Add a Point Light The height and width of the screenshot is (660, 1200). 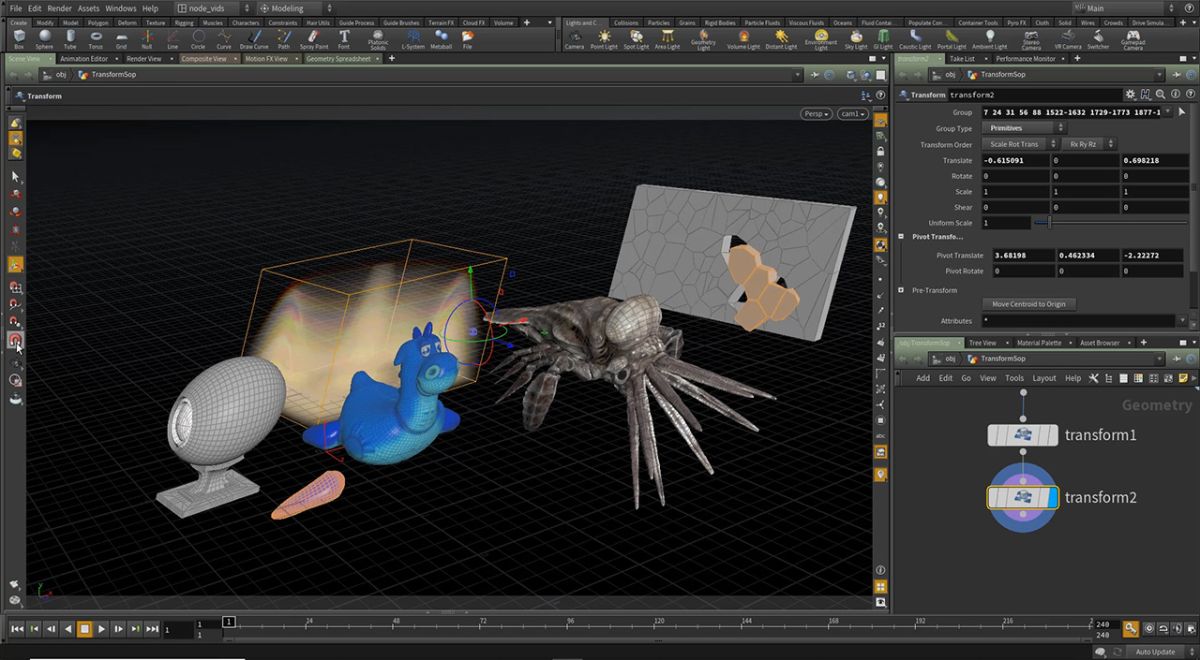click(604, 40)
